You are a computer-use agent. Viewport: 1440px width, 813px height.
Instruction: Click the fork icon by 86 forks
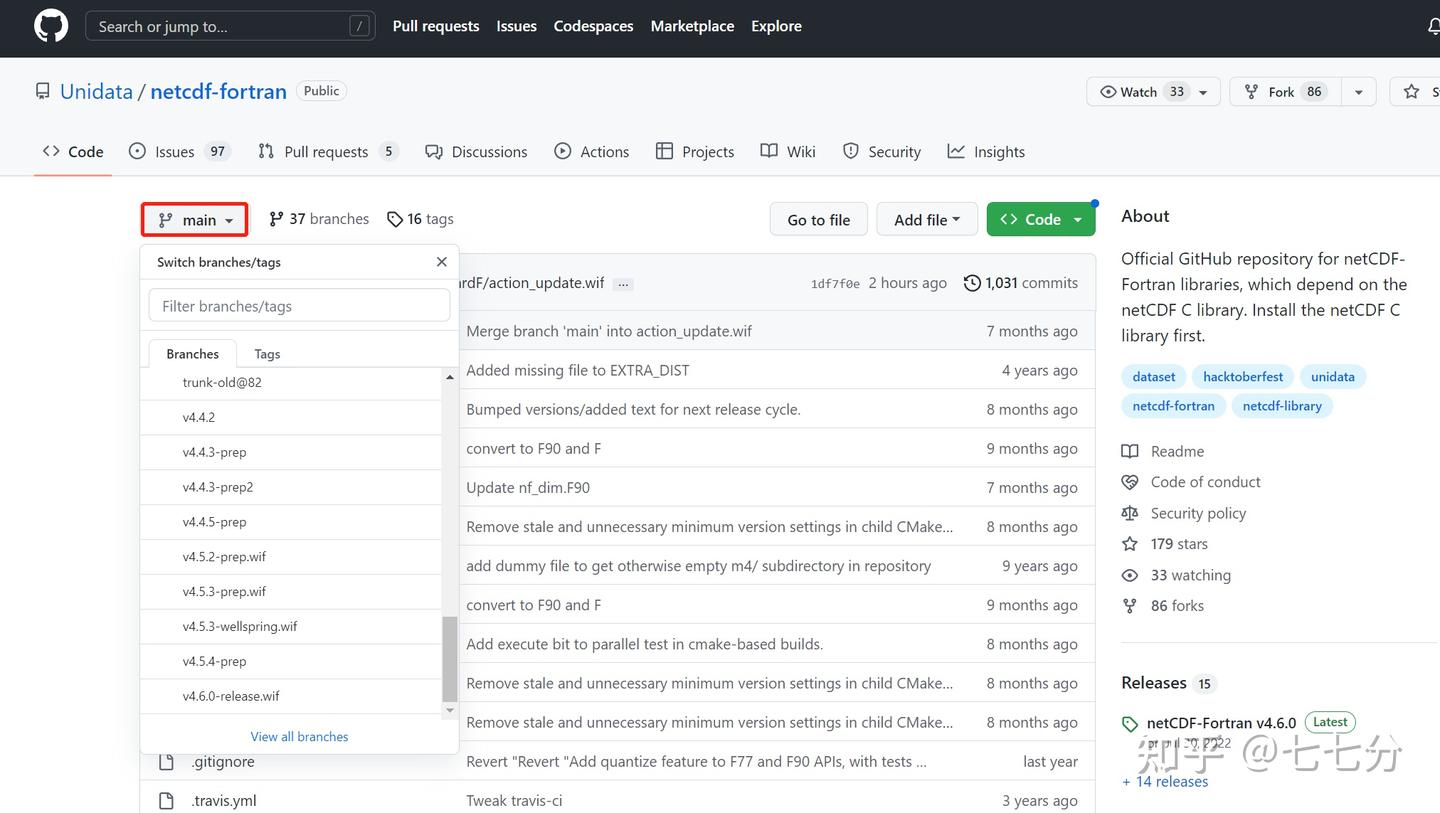(x=1130, y=606)
